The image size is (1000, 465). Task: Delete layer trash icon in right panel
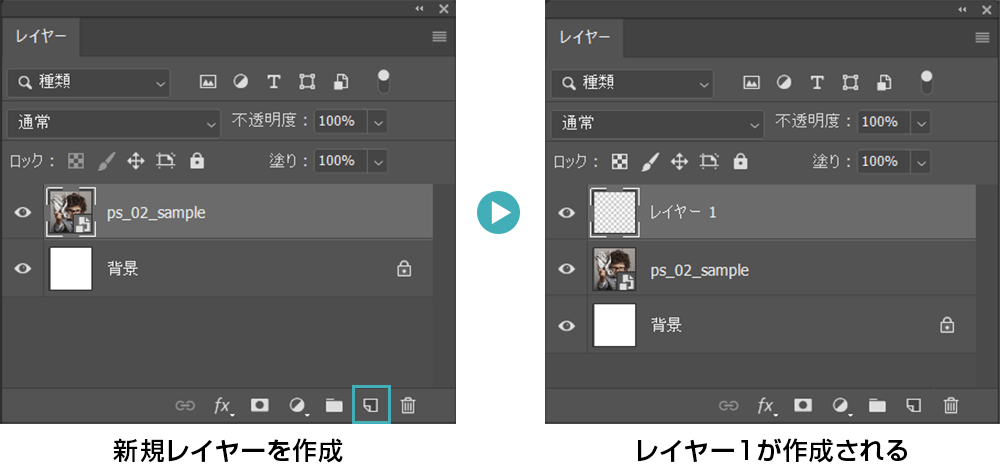(x=951, y=405)
